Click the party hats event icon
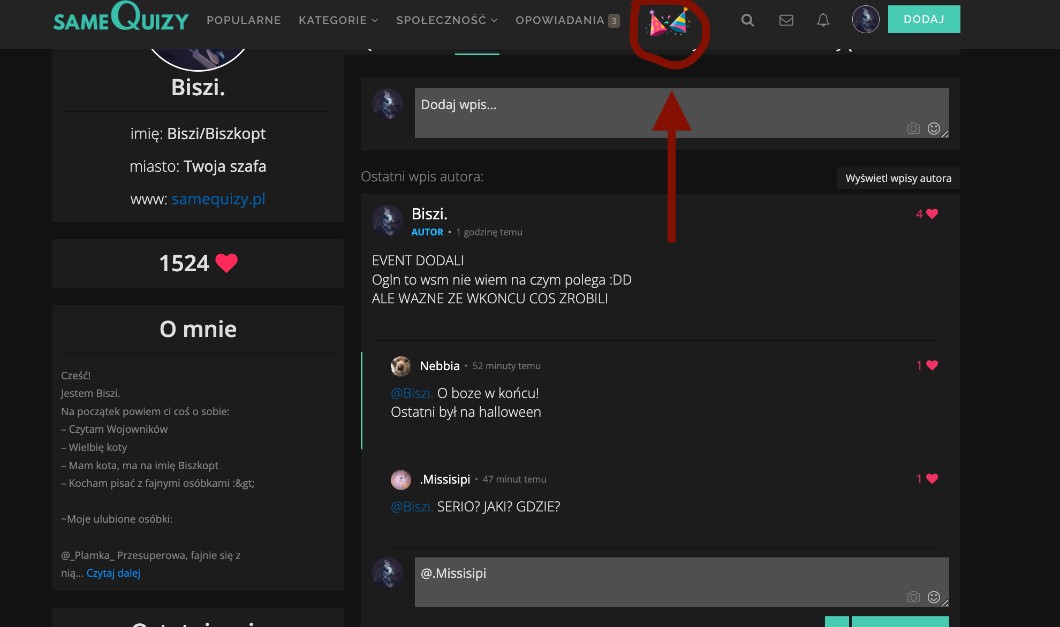The image size is (1060, 627). click(x=668, y=22)
